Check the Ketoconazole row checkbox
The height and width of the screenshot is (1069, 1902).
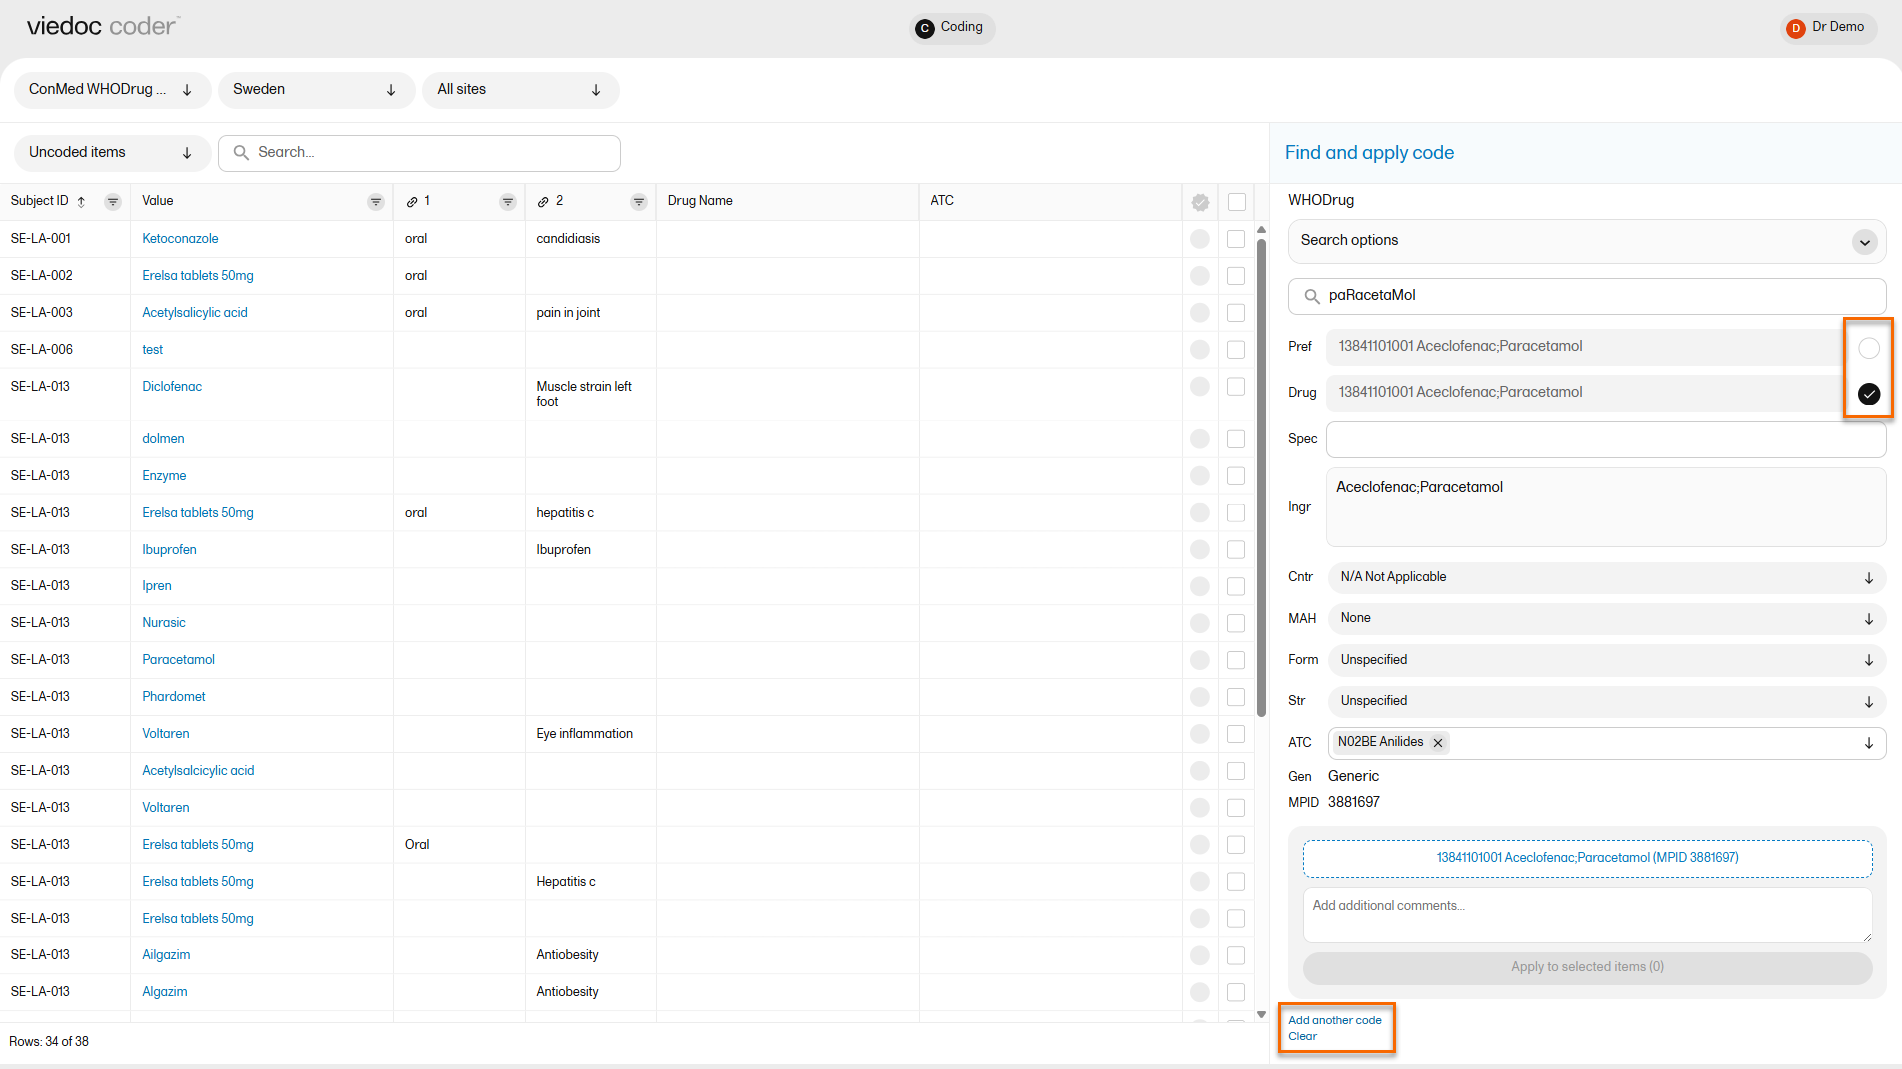click(x=1236, y=239)
